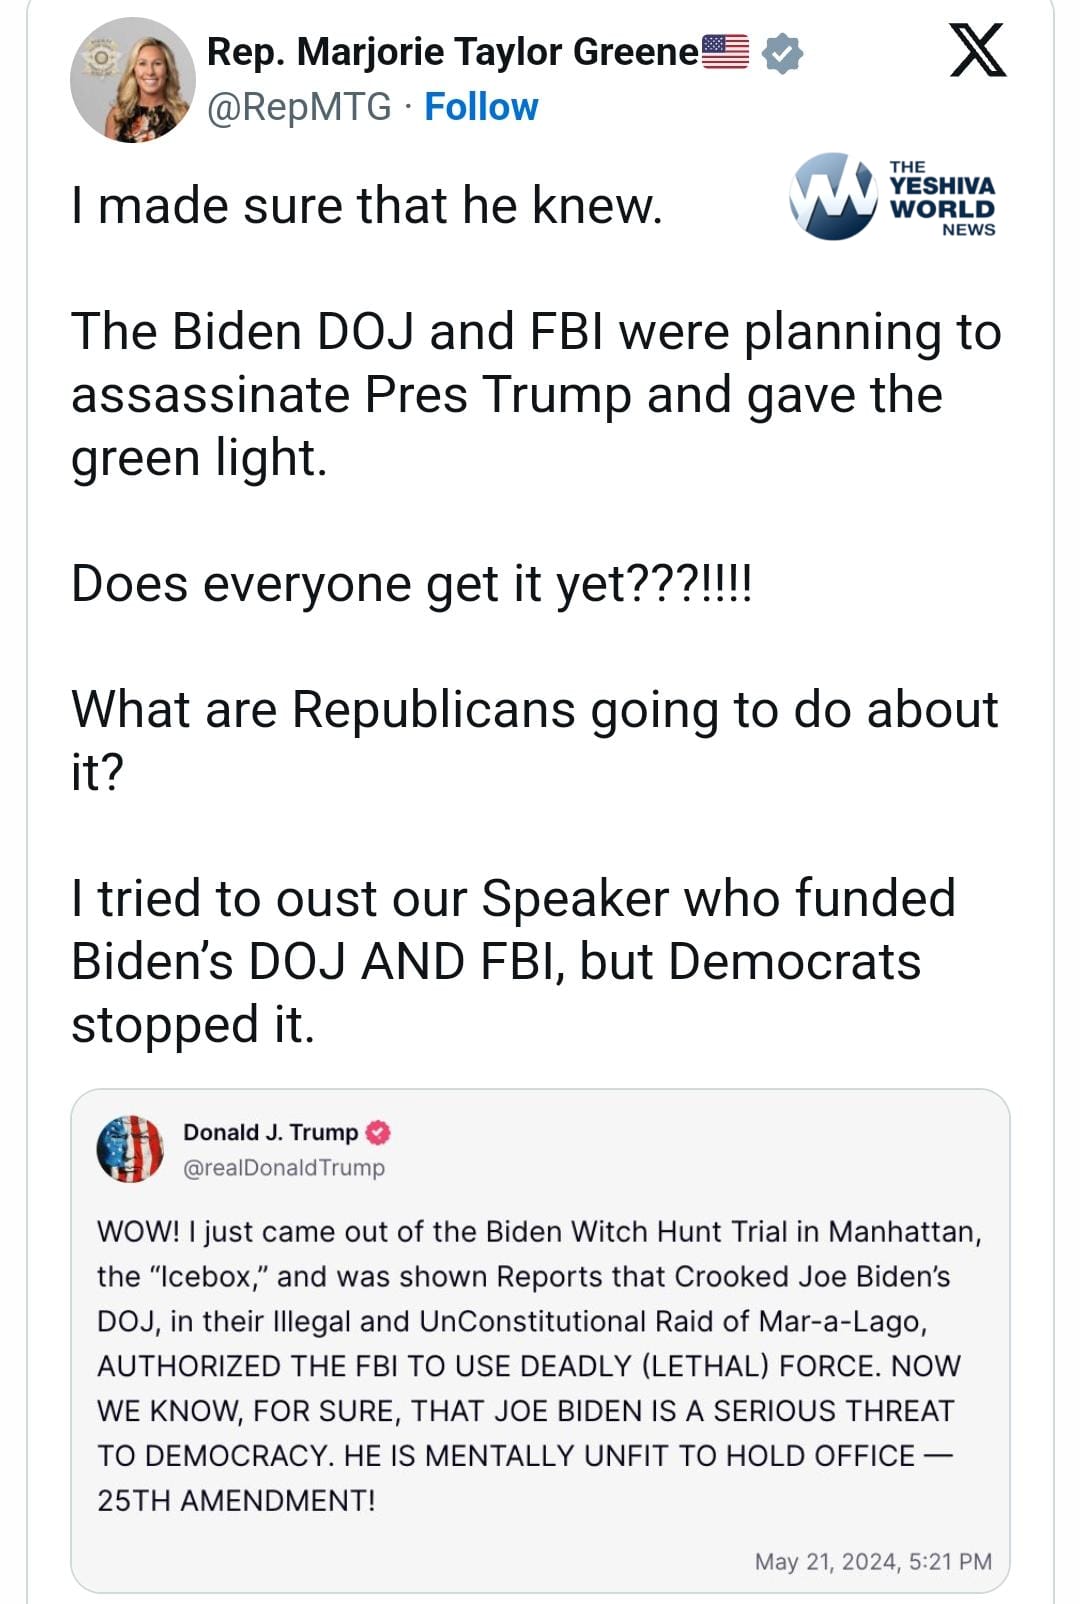Image resolution: width=1080 pixels, height=1604 pixels.
Task: Click the line "Does everyone get it yet"
Action: click(411, 583)
